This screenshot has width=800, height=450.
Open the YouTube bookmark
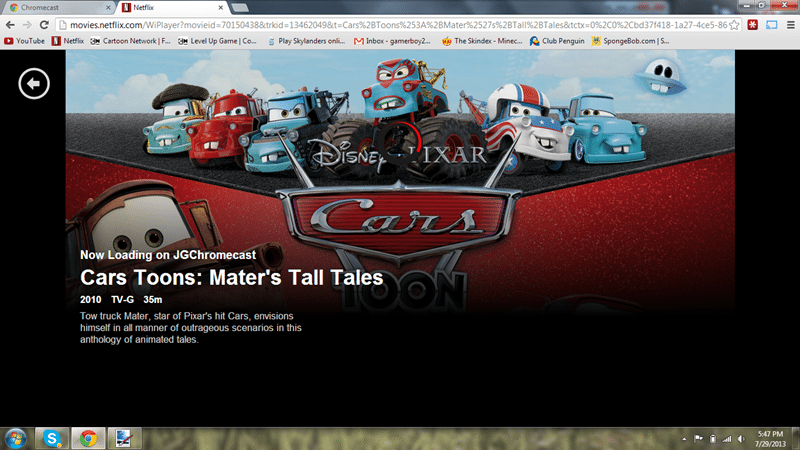click(x=24, y=41)
